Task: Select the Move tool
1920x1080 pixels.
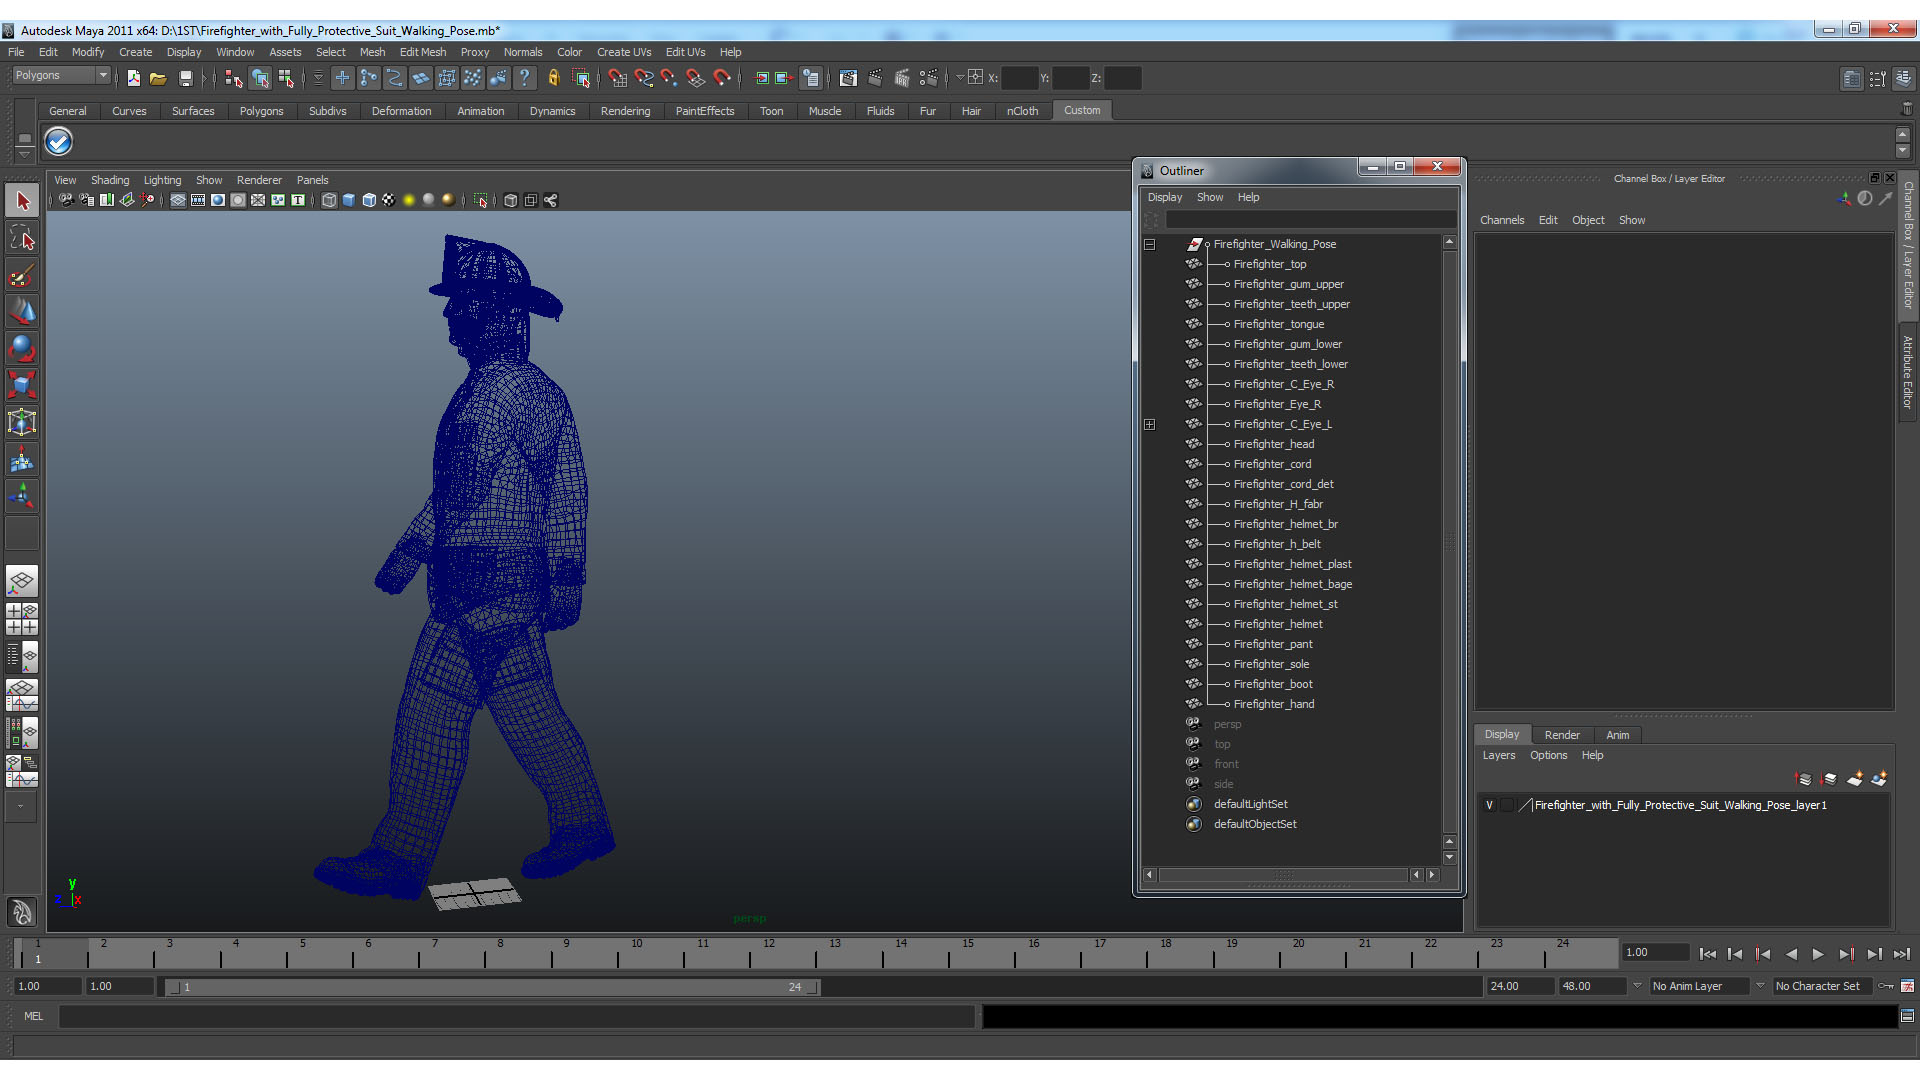Action: tap(22, 312)
